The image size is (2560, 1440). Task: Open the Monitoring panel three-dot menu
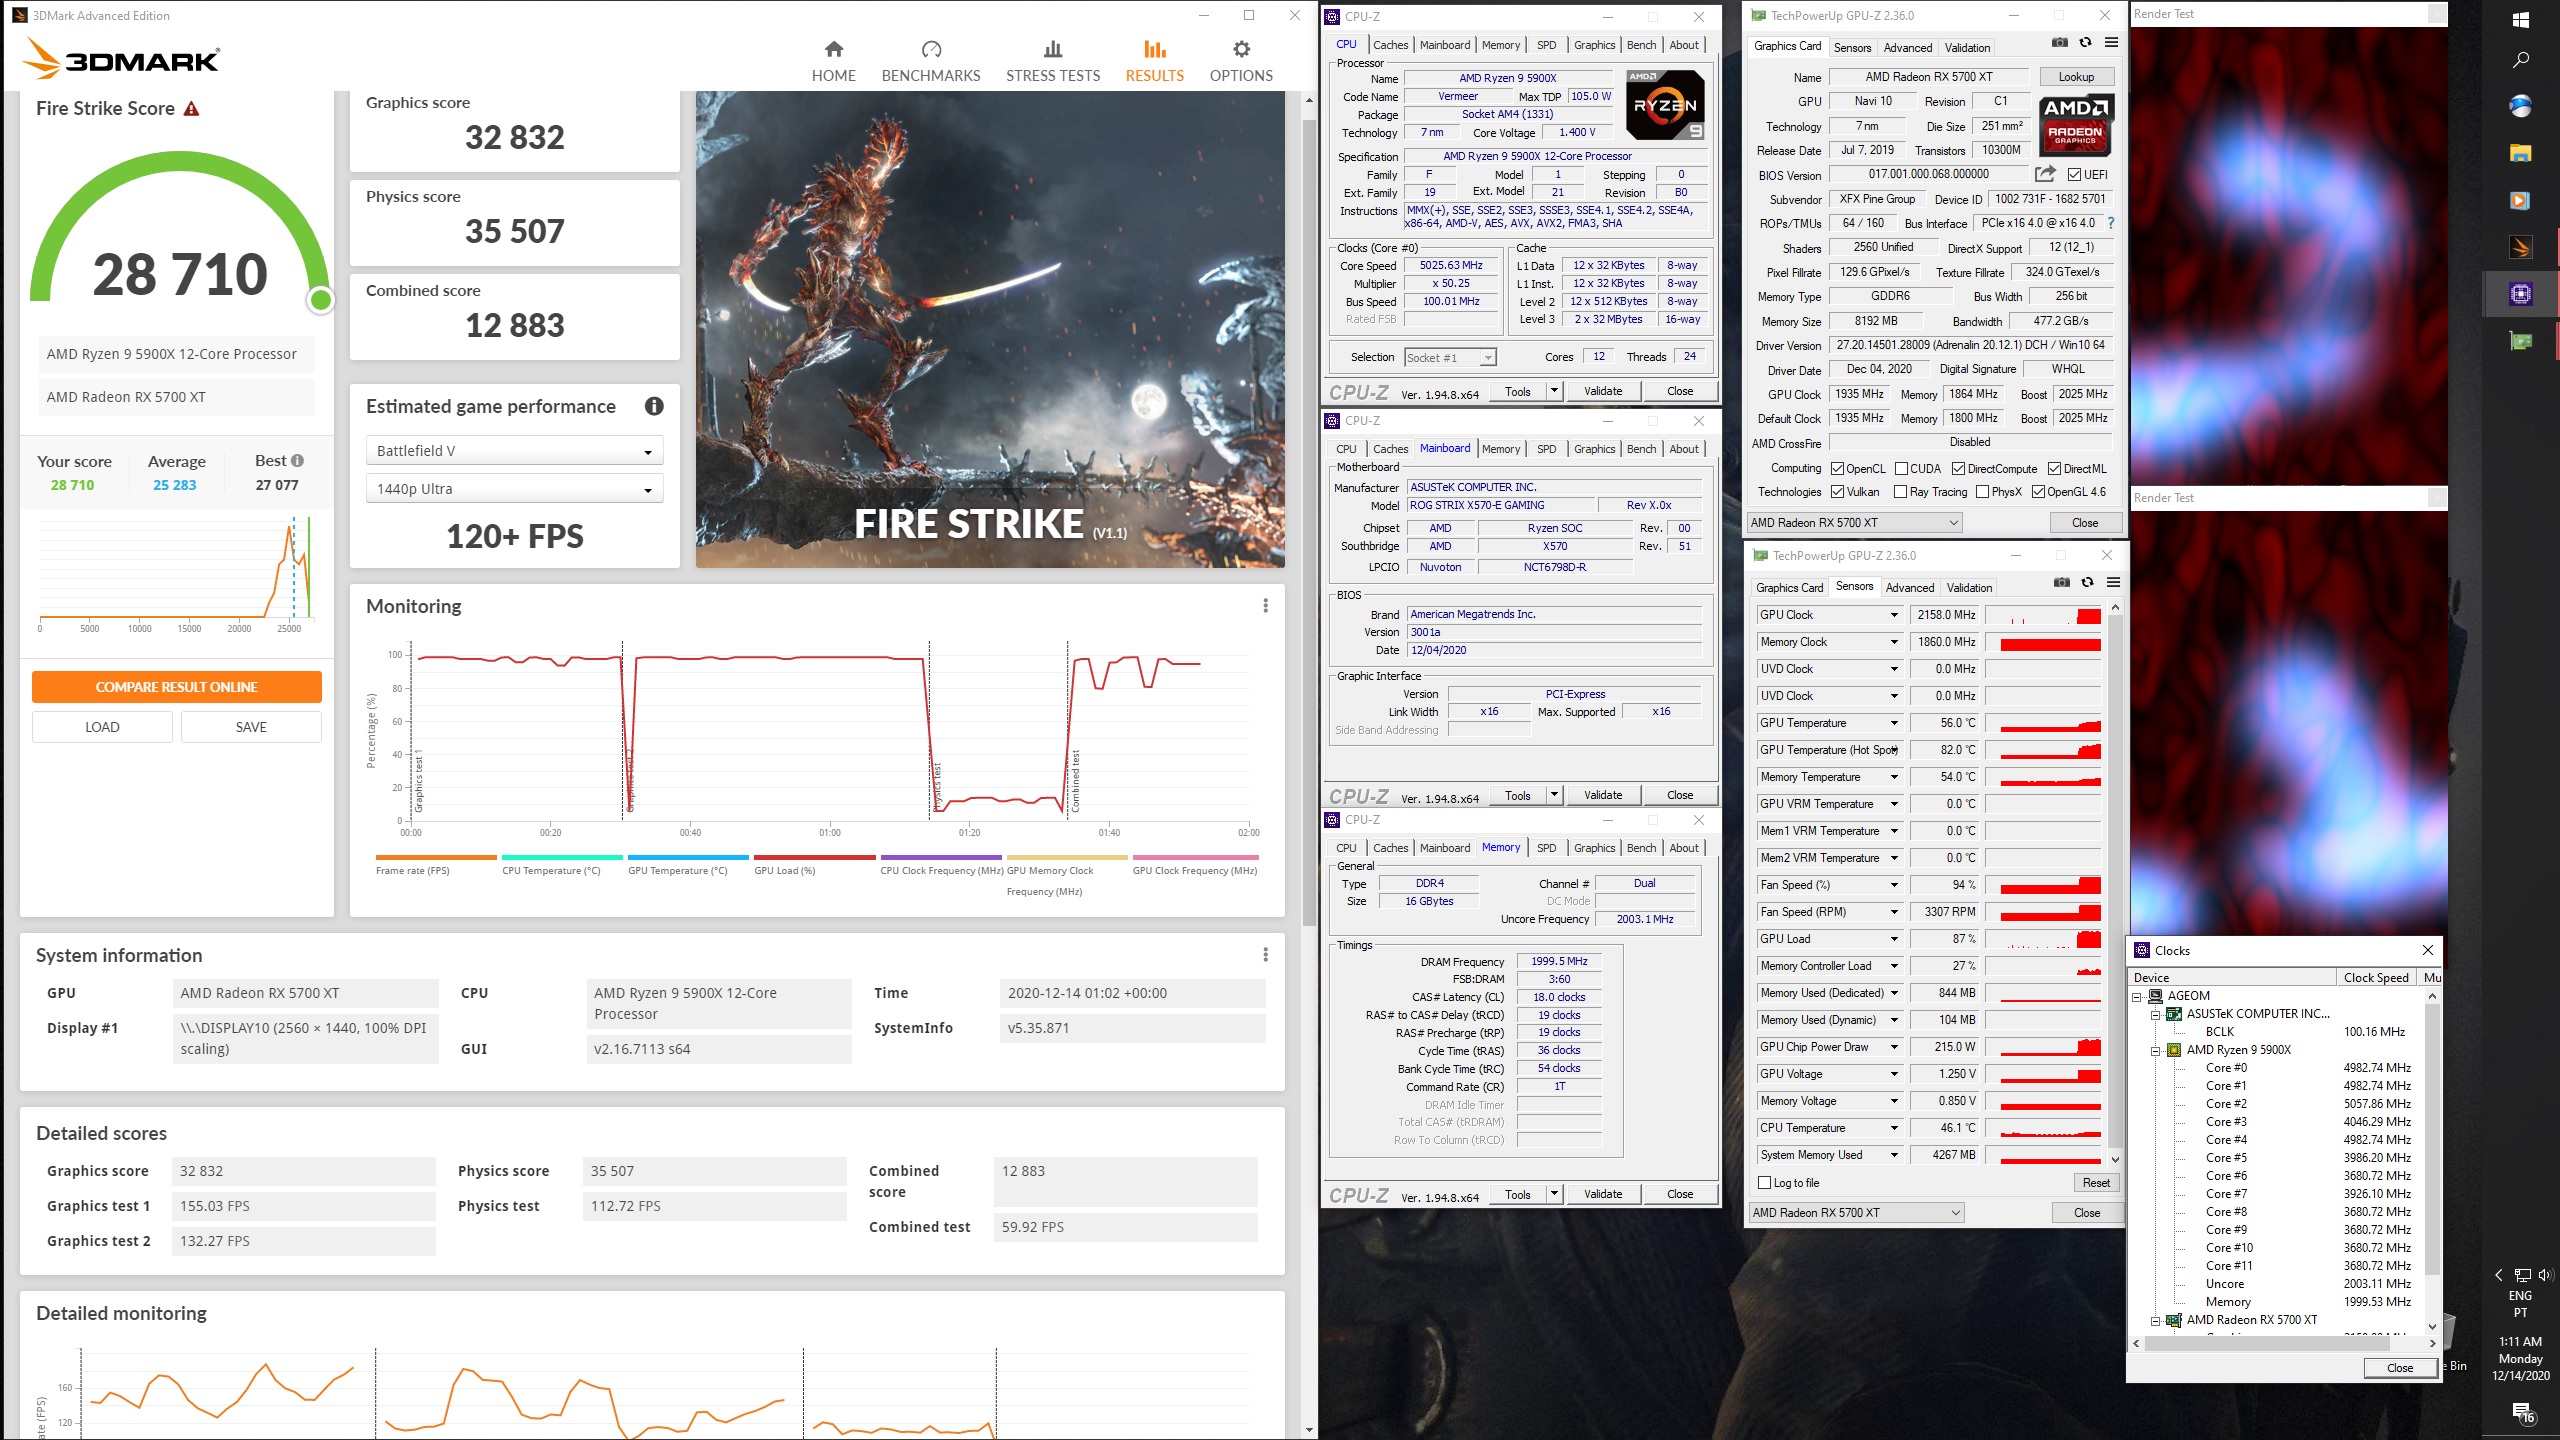pos(1265,606)
